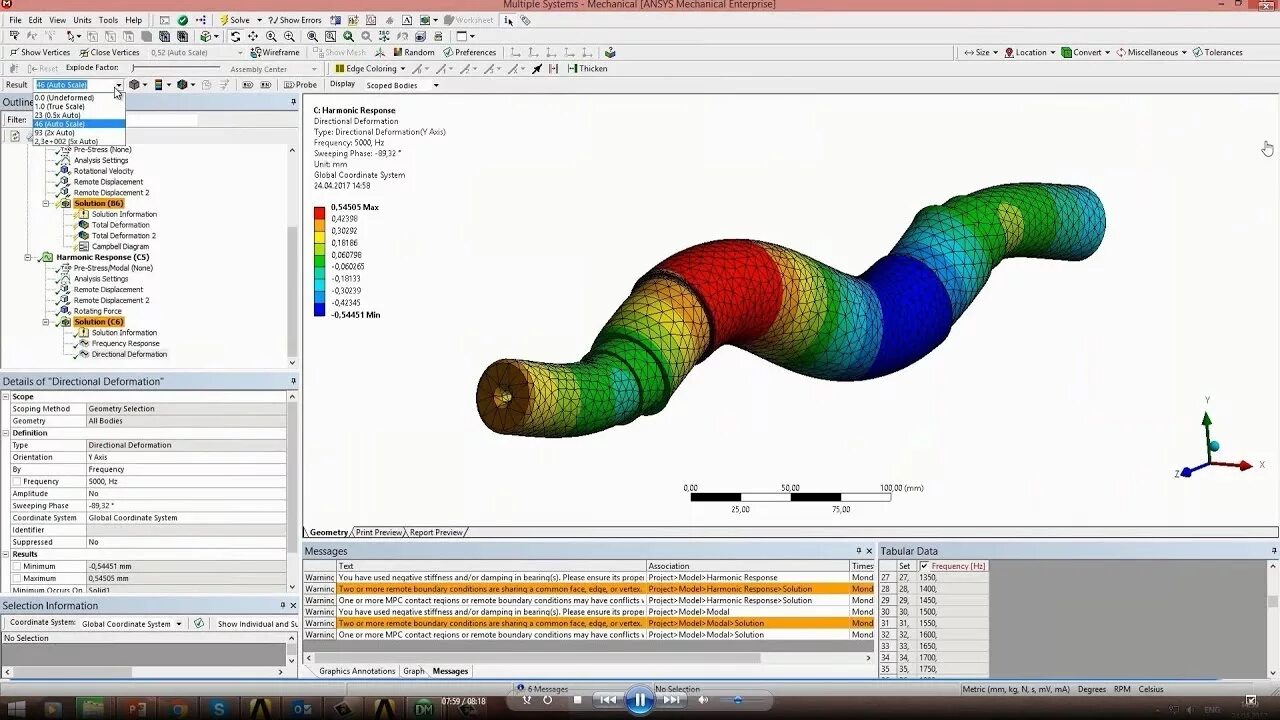Click the Tolerances toolbar item
Image resolution: width=1280 pixels, height=720 pixels.
coord(1217,52)
